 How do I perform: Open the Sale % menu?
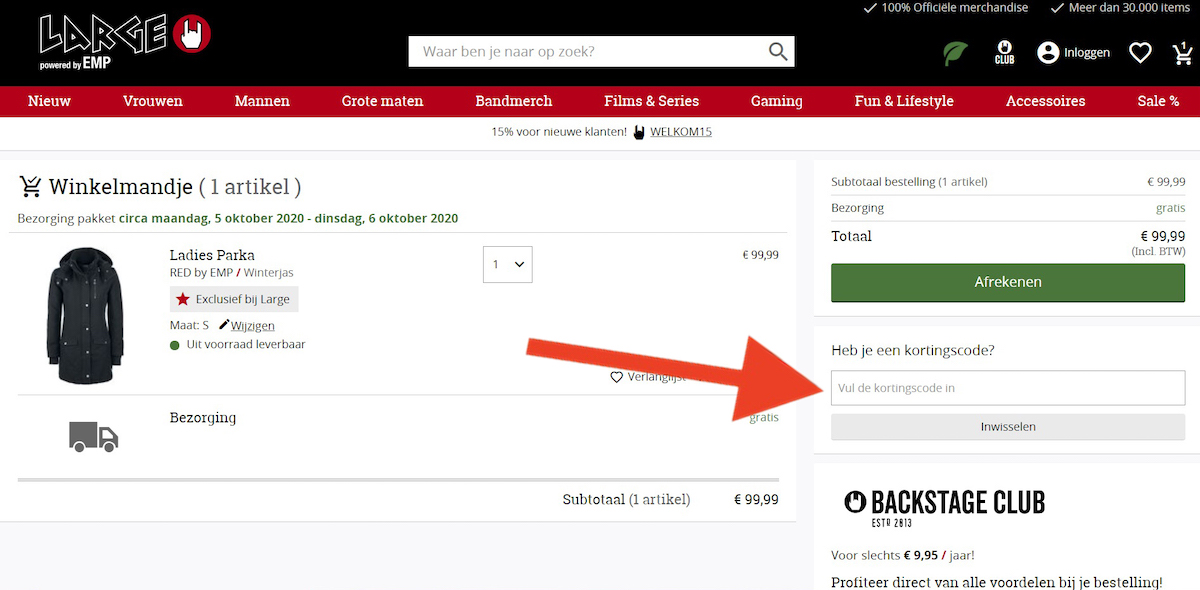point(1158,101)
